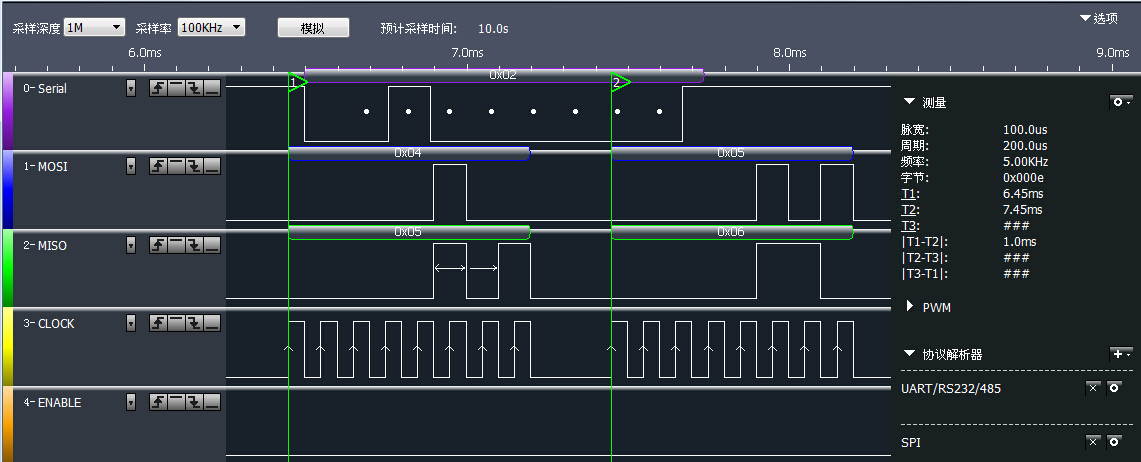This screenshot has height=462, width=1141.
Task: Set rising edge trigger on 0-Serial
Action: click(158, 88)
